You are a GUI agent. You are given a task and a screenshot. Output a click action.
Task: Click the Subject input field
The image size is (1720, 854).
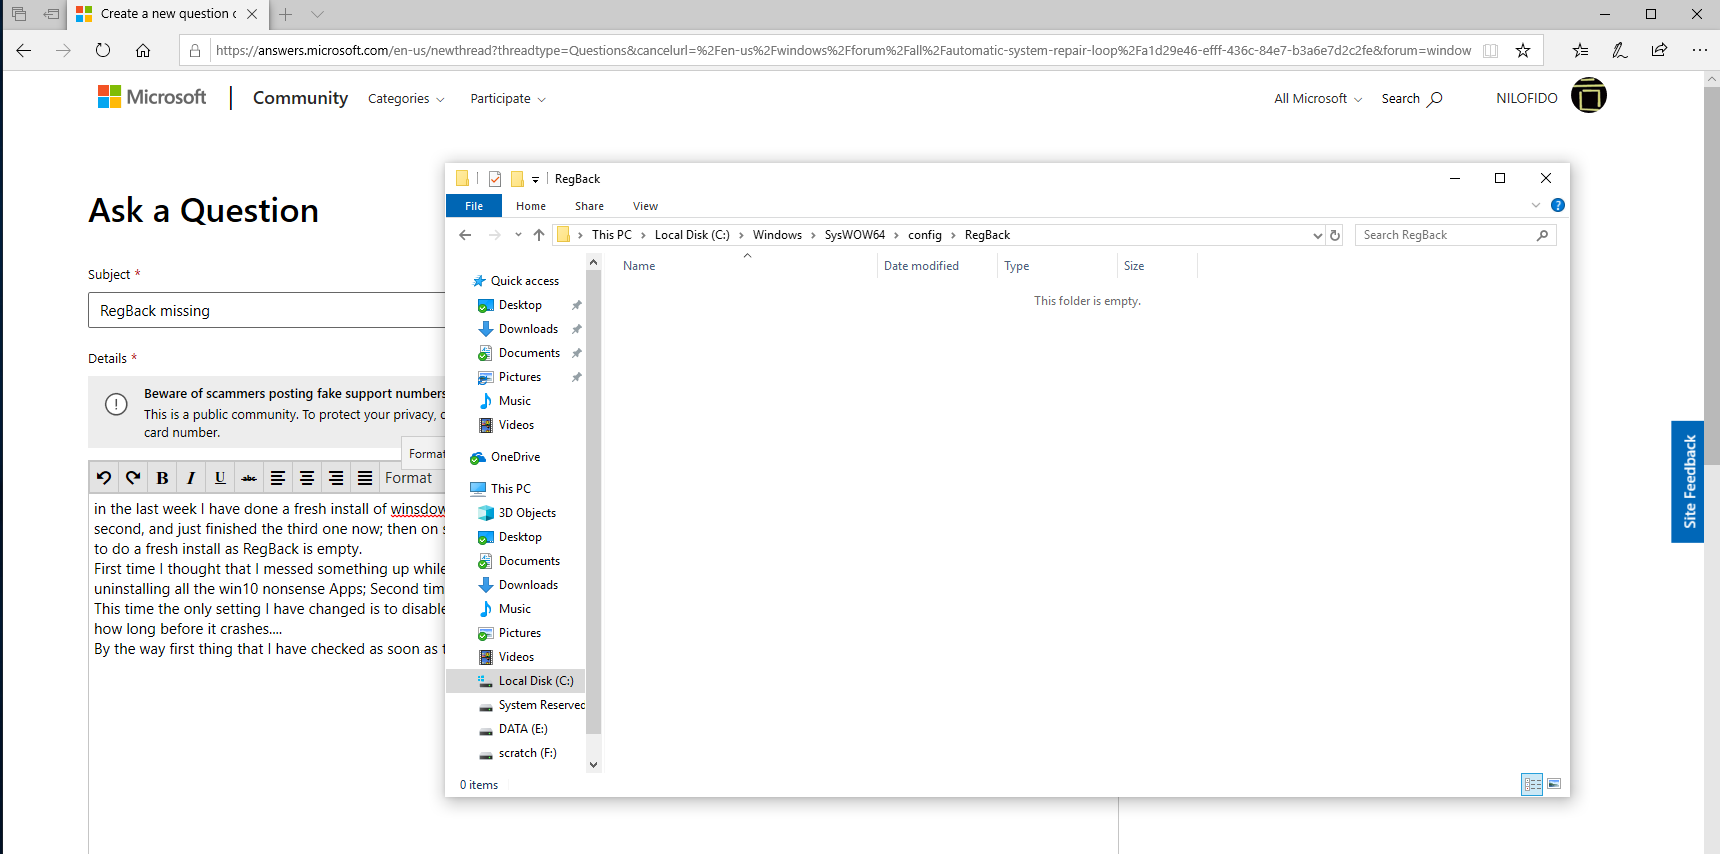(267, 310)
